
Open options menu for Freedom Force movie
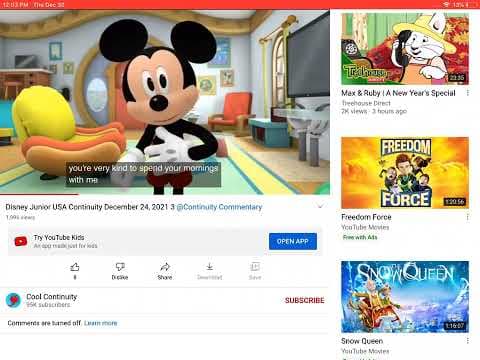tap(468, 217)
